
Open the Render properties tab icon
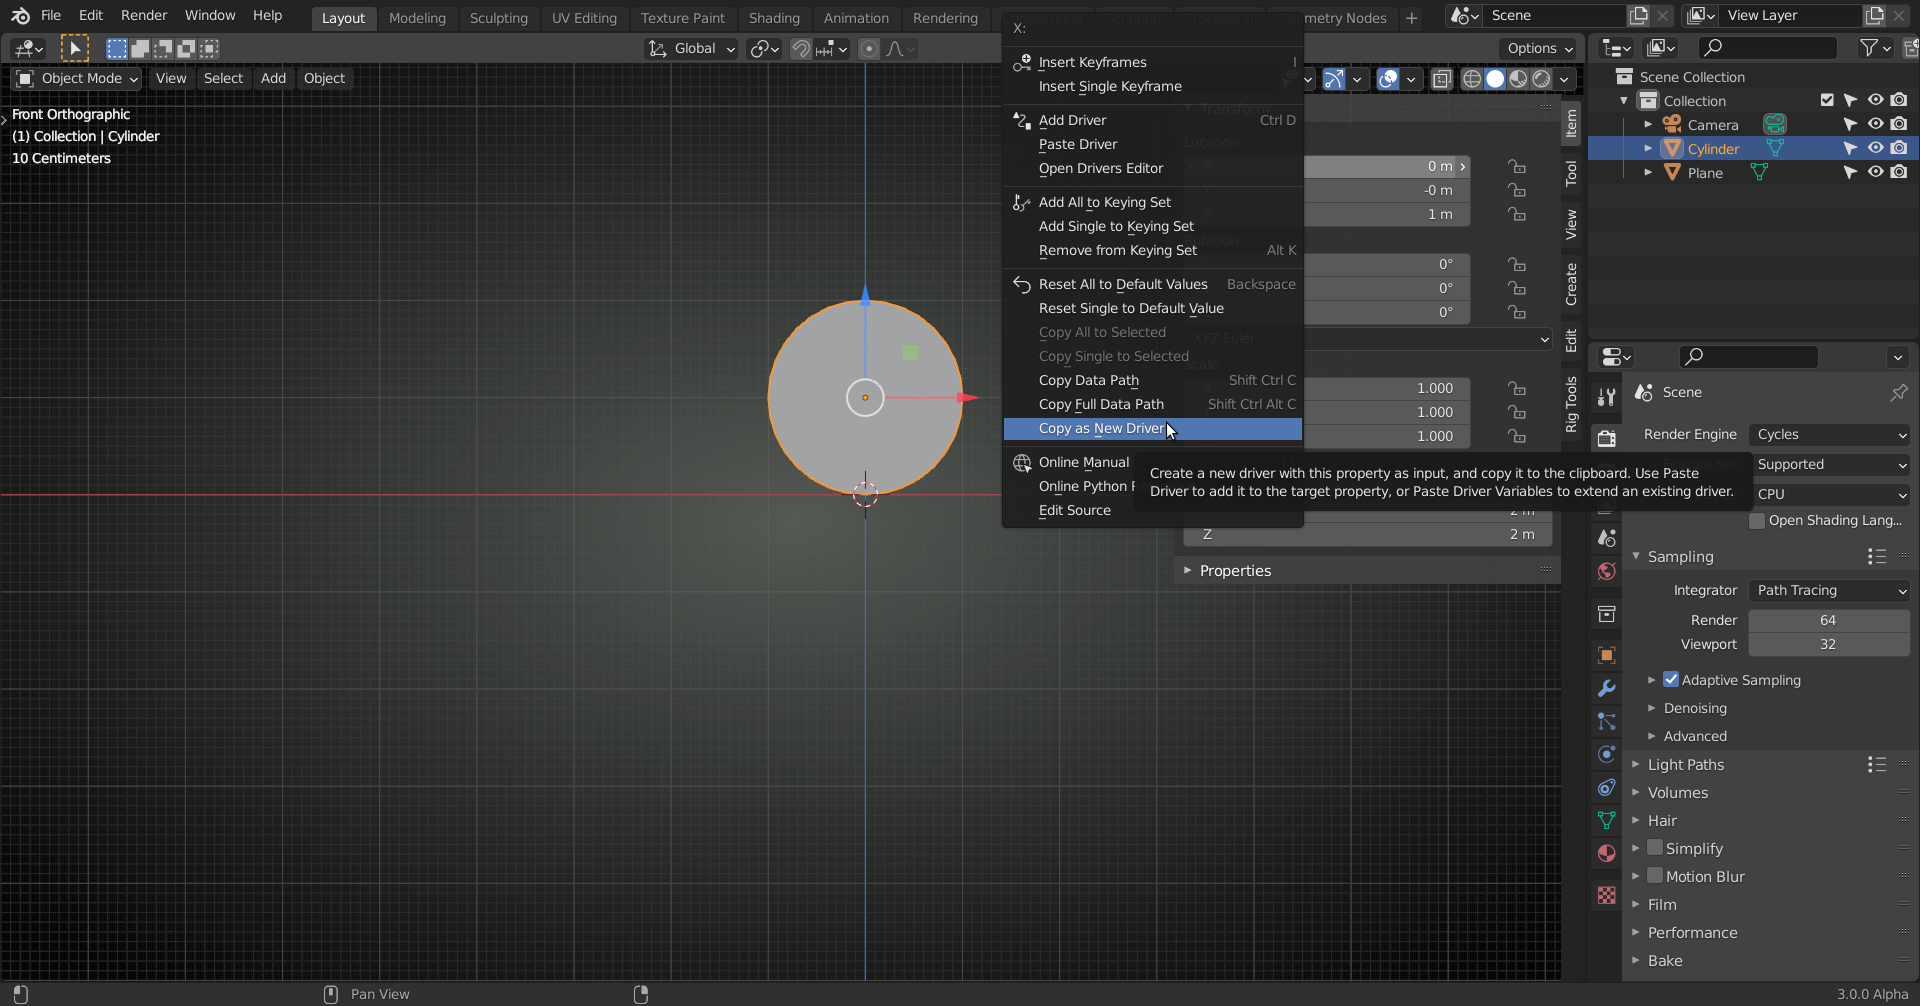point(1606,438)
